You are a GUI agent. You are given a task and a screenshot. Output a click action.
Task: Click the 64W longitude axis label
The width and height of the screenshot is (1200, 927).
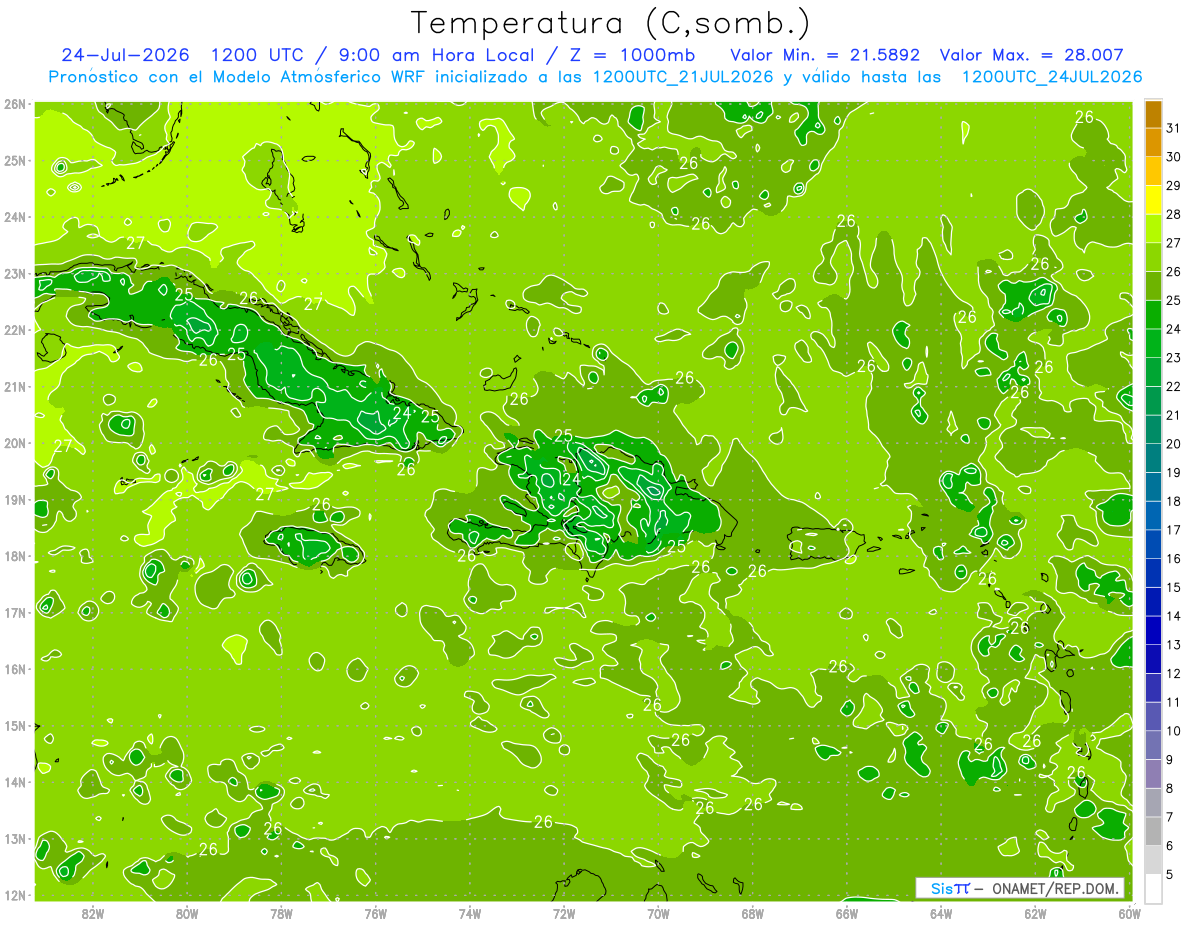(x=941, y=913)
